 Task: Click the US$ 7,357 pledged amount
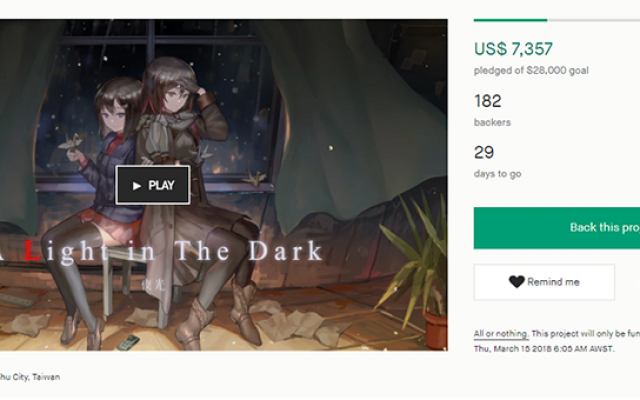coord(513,49)
